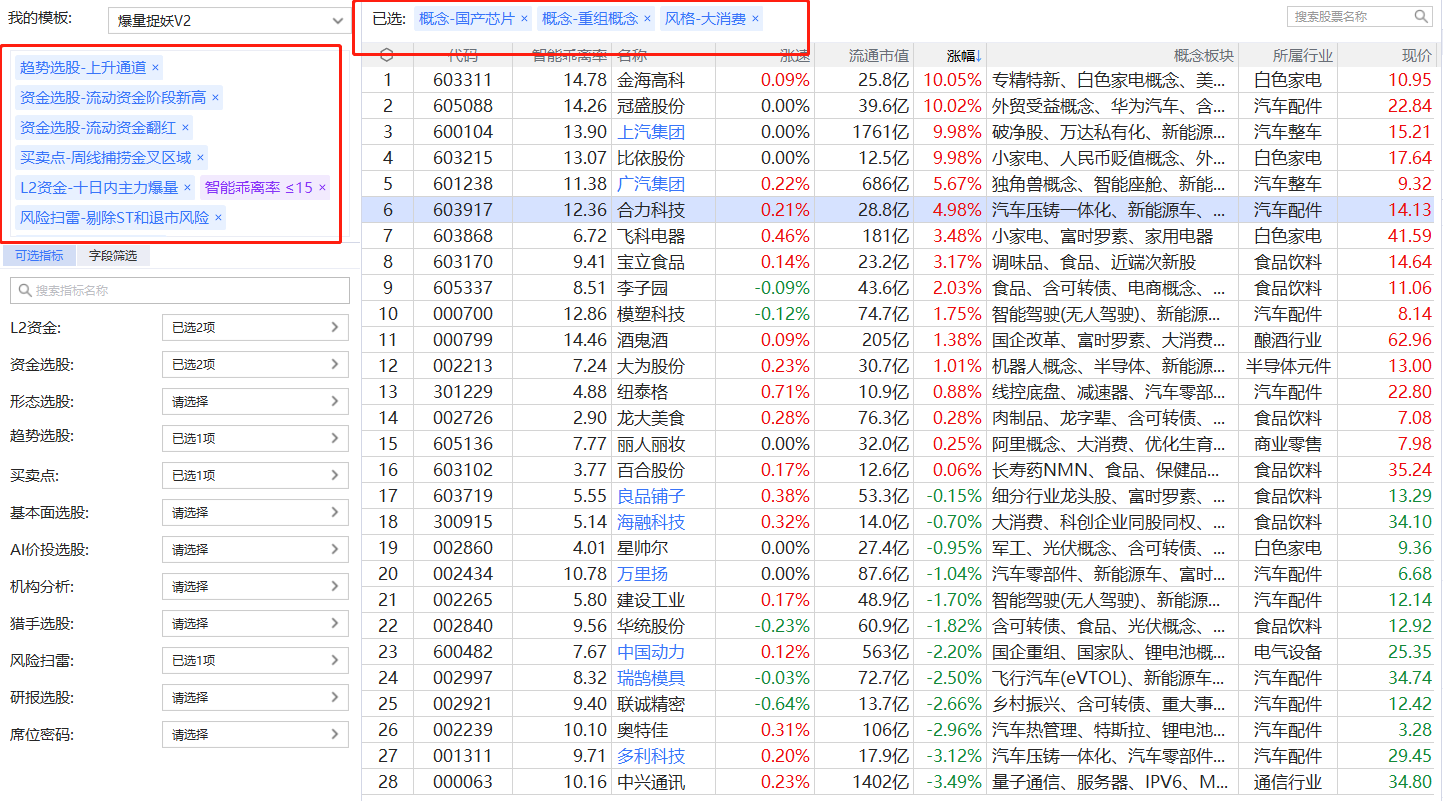Expand the 形态选股 indicator selector
The image size is (1443, 801).
coord(255,401)
